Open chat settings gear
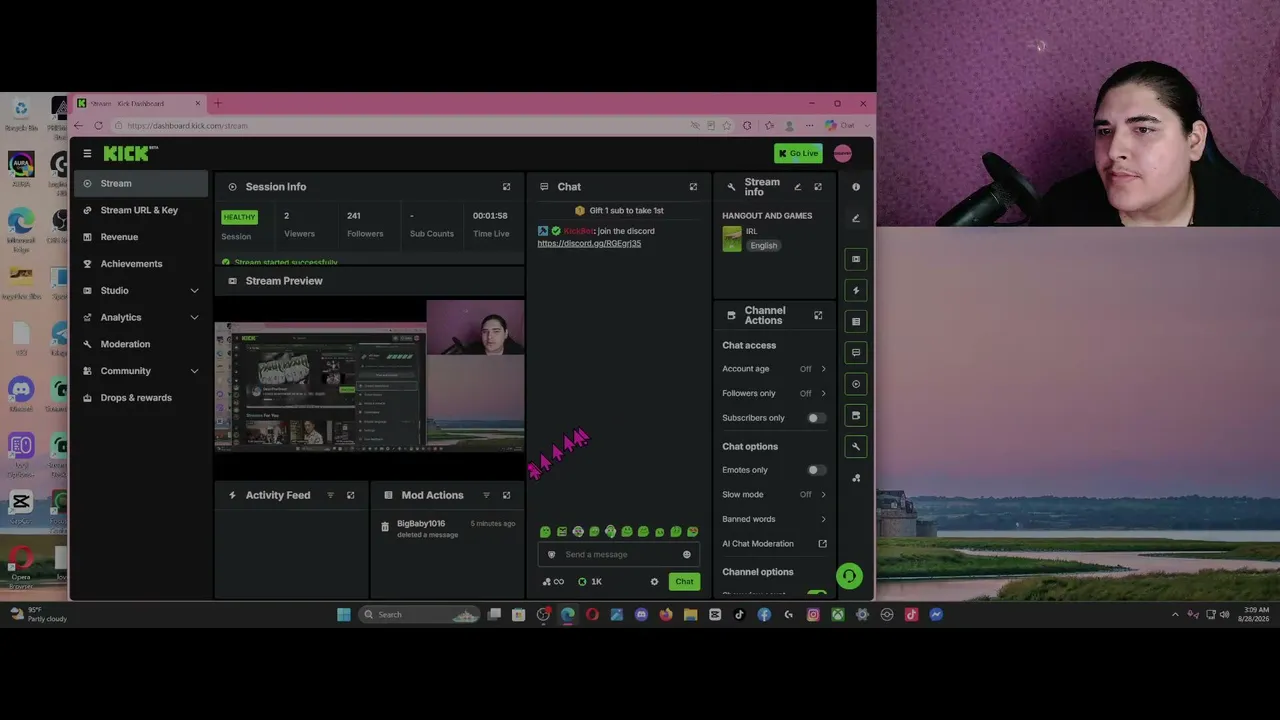 [x=655, y=581]
